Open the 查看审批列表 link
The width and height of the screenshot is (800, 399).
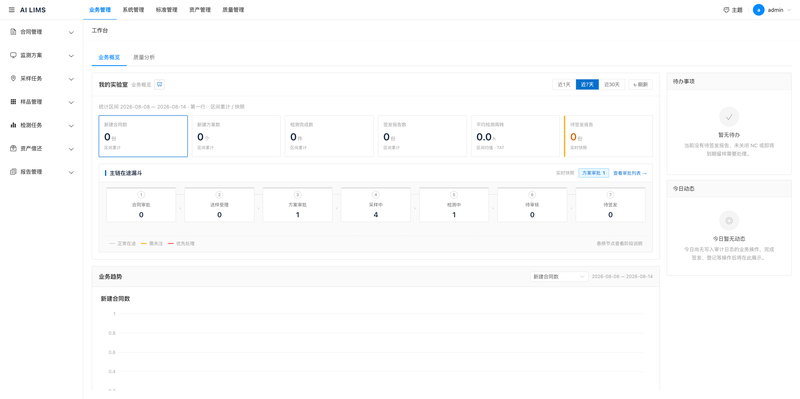point(630,173)
